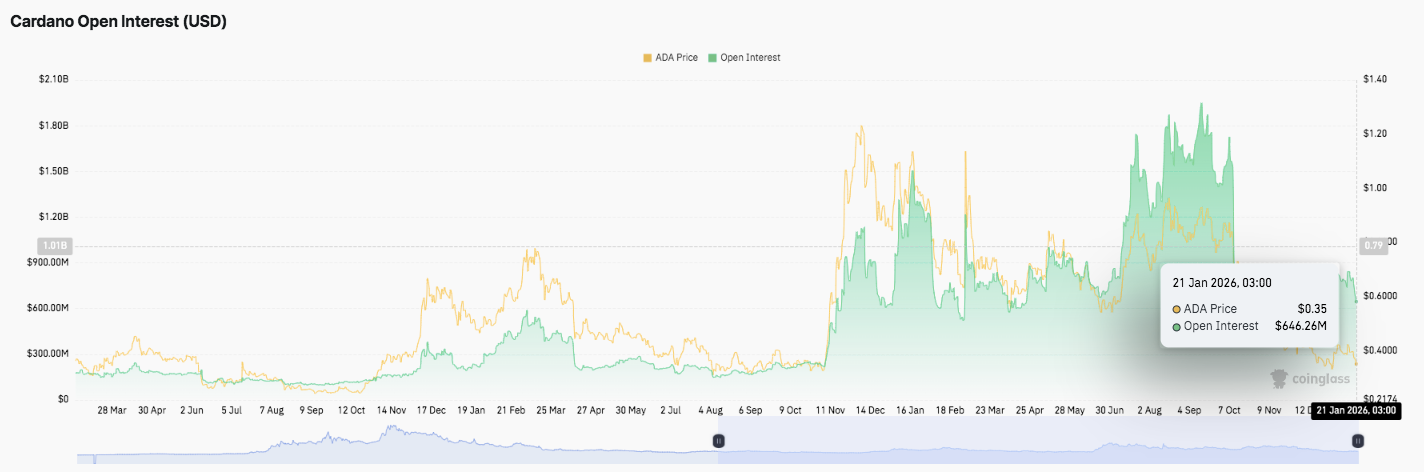Image resolution: width=1424 pixels, height=472 pixels.
Task: Click the 25 Mar date label on x-axis
Action: (x=550, y=410)
